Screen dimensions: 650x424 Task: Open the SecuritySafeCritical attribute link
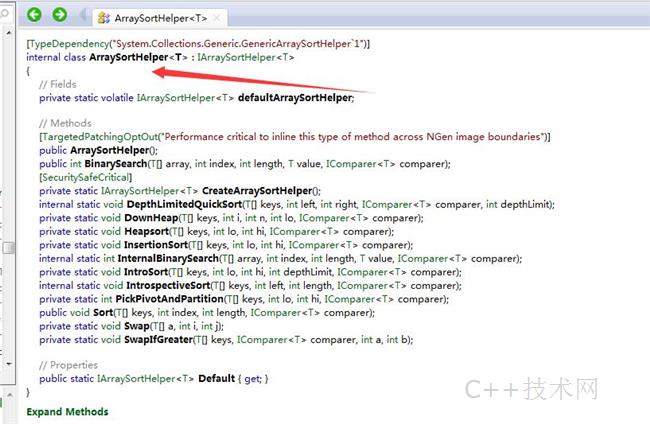click(85, 177)
